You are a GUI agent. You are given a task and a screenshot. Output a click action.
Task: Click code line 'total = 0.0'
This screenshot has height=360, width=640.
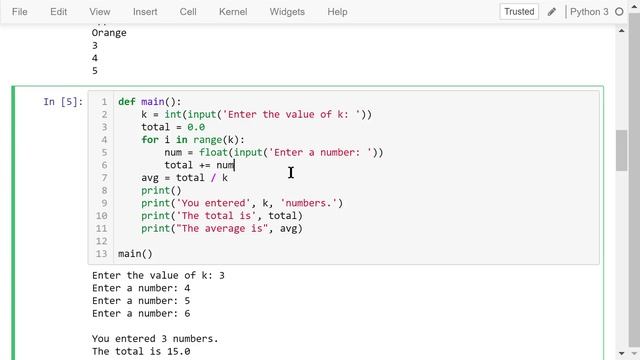click(x=173, y=127)
